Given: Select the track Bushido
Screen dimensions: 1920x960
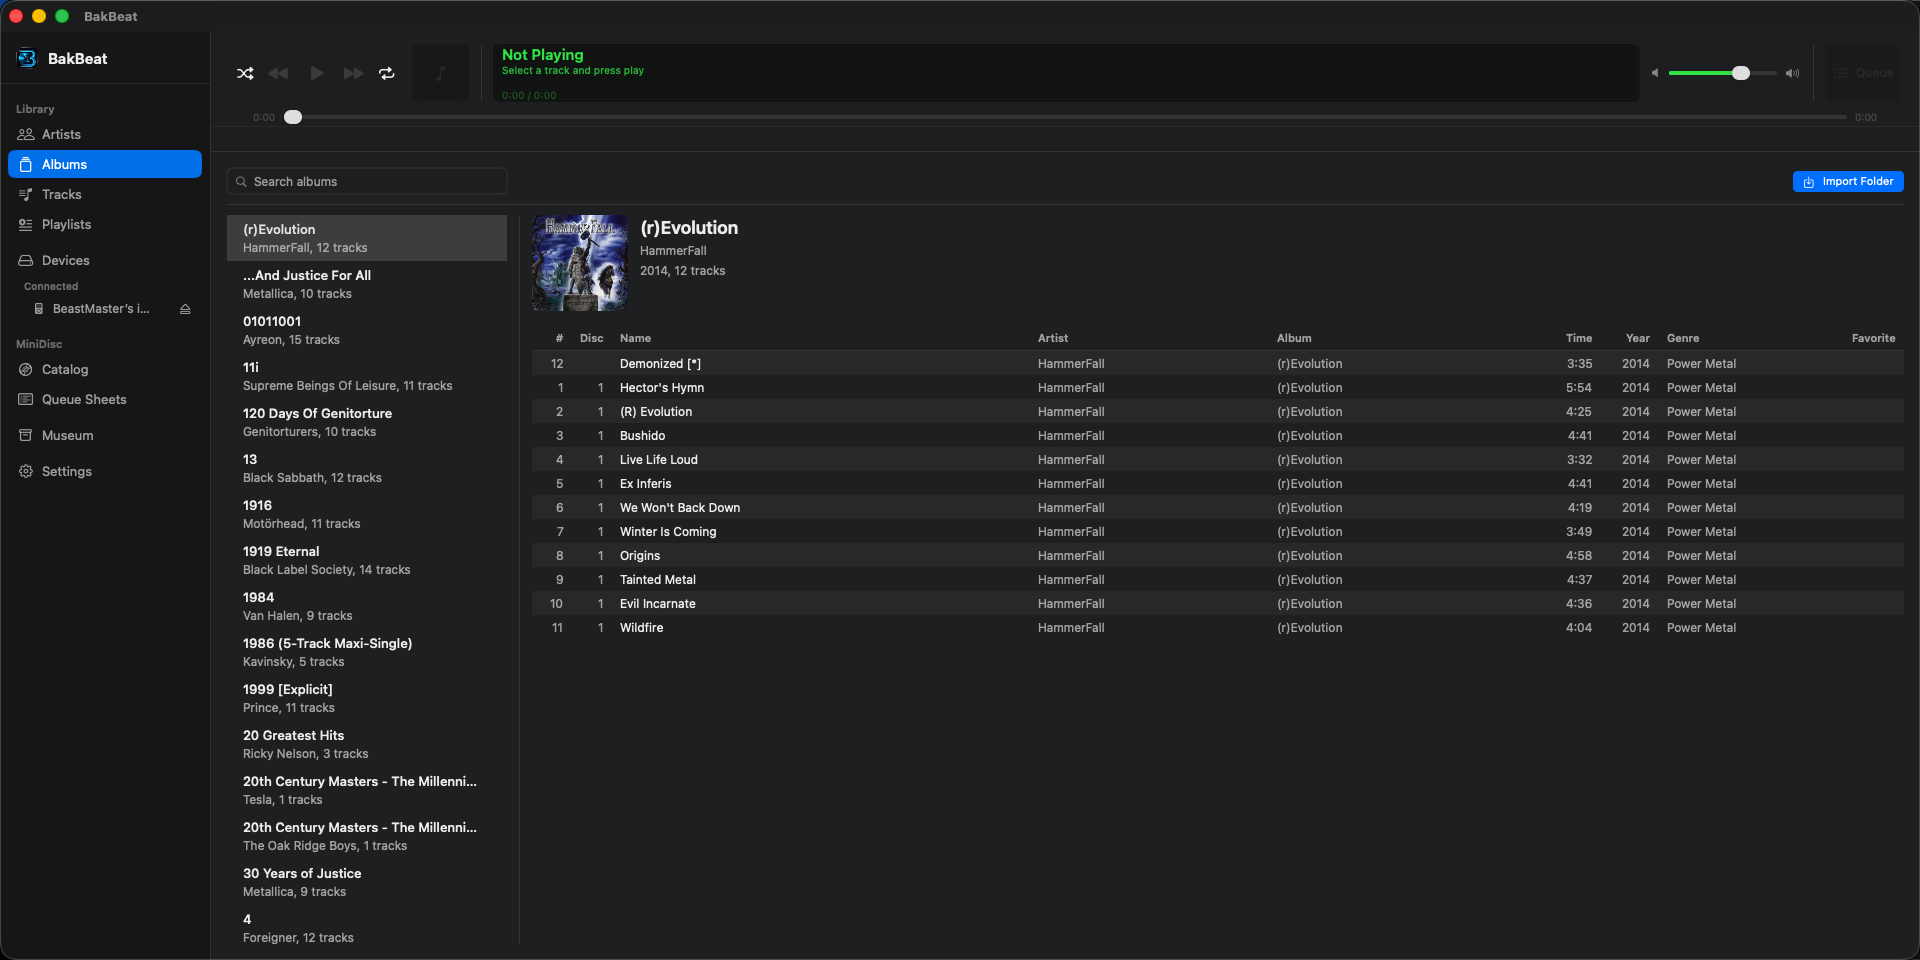Looking at the screenshot, I should 1218,436.
